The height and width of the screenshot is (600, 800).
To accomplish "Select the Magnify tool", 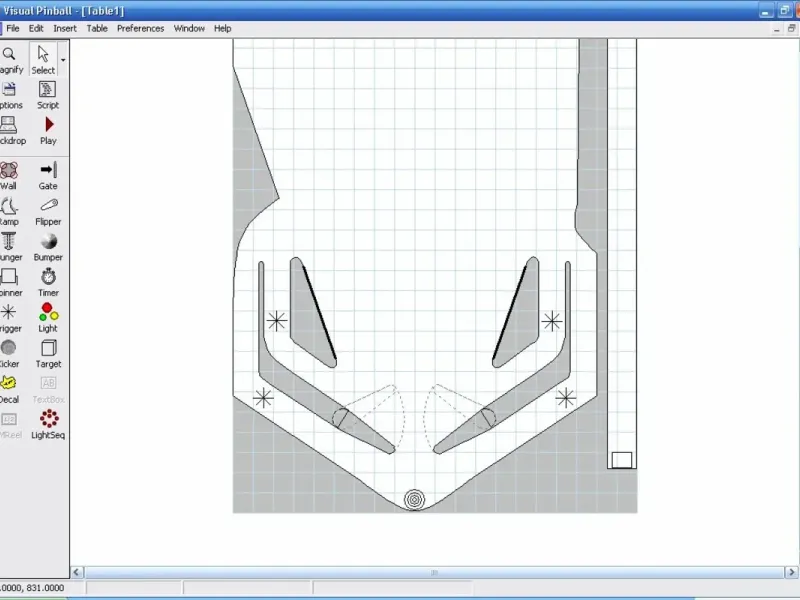I will (10, 60).
